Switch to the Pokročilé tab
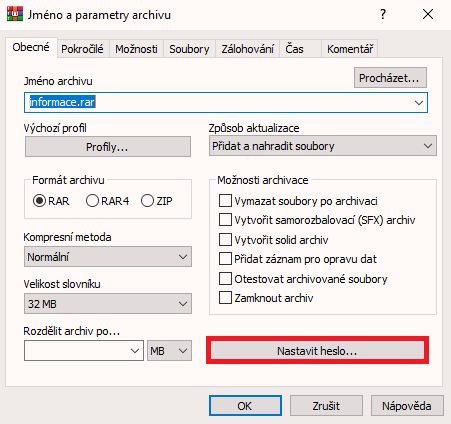 [x=82, y=49]
